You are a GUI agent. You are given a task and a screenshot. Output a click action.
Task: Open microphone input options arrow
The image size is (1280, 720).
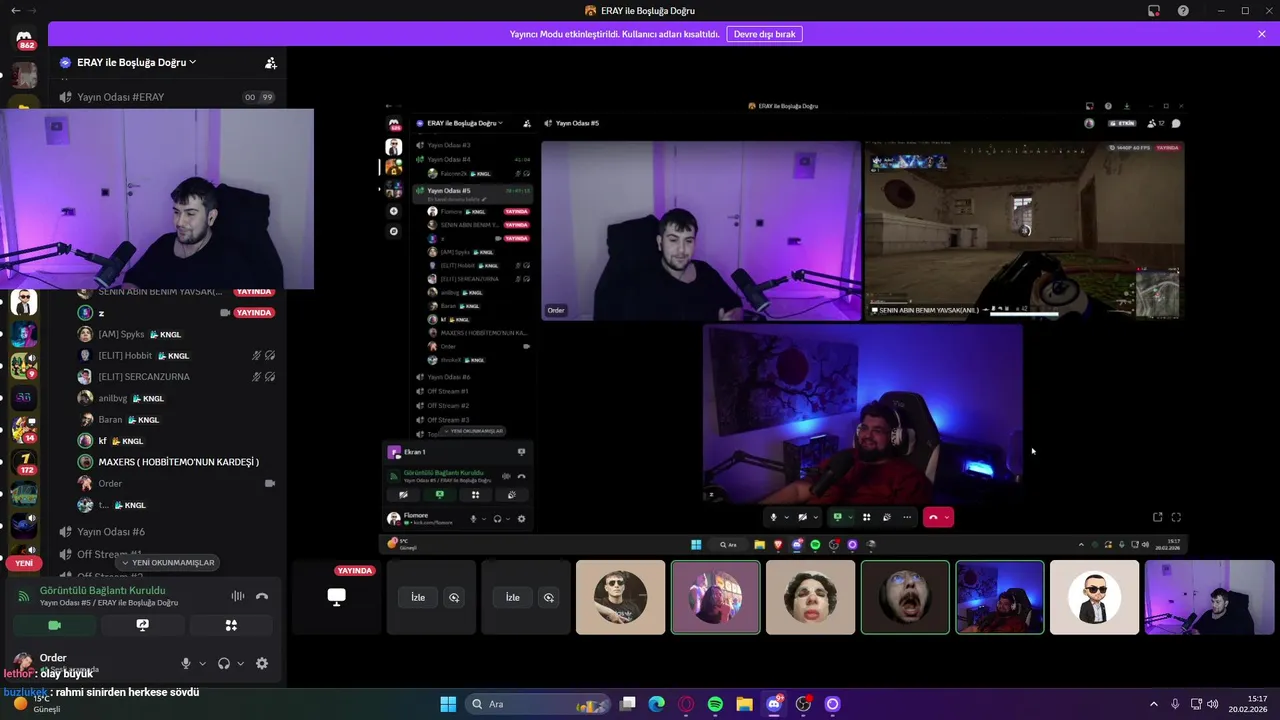pyautogui.click(x=202, y=663)
